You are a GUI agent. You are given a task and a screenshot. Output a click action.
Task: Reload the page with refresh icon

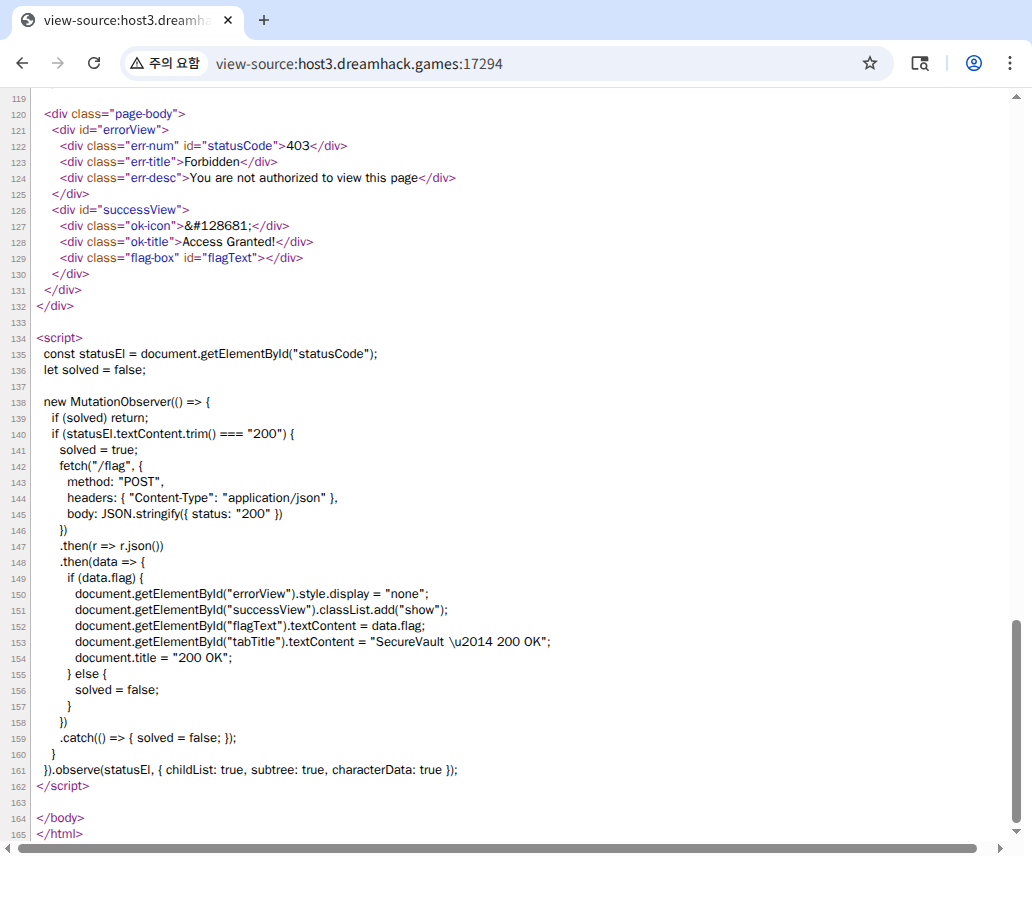(x=94, y=63)
